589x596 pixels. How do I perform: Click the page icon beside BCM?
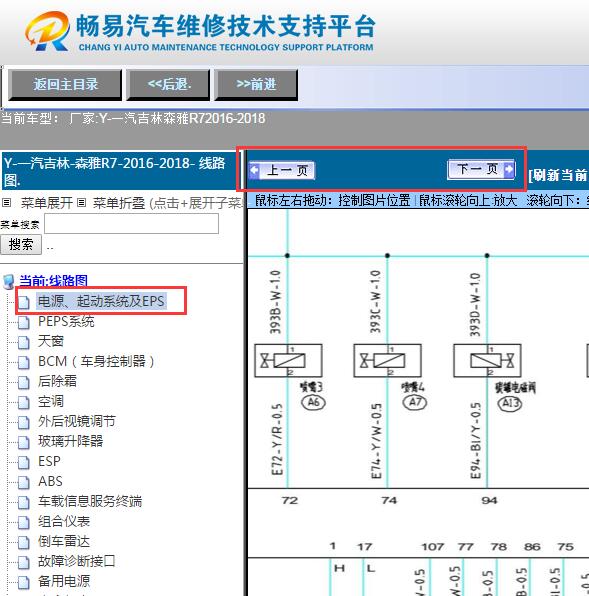click(24, 362)
